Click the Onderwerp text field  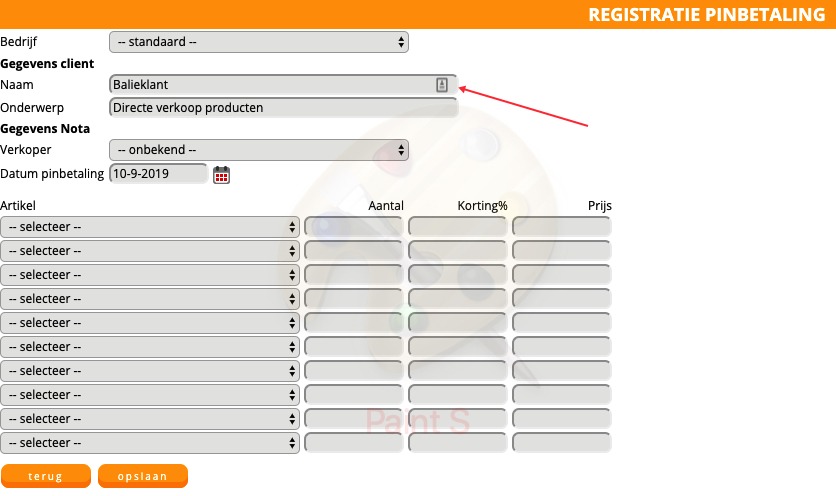click(282, 107)
